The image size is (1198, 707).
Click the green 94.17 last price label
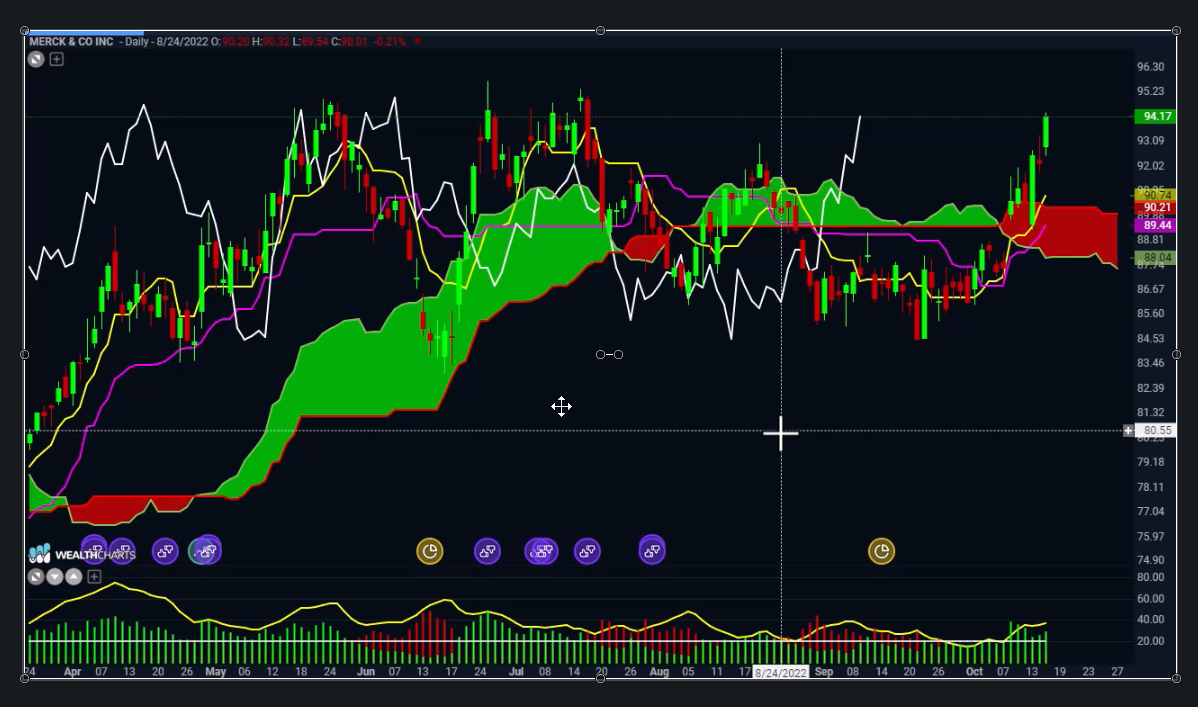tap(1155, 116)
